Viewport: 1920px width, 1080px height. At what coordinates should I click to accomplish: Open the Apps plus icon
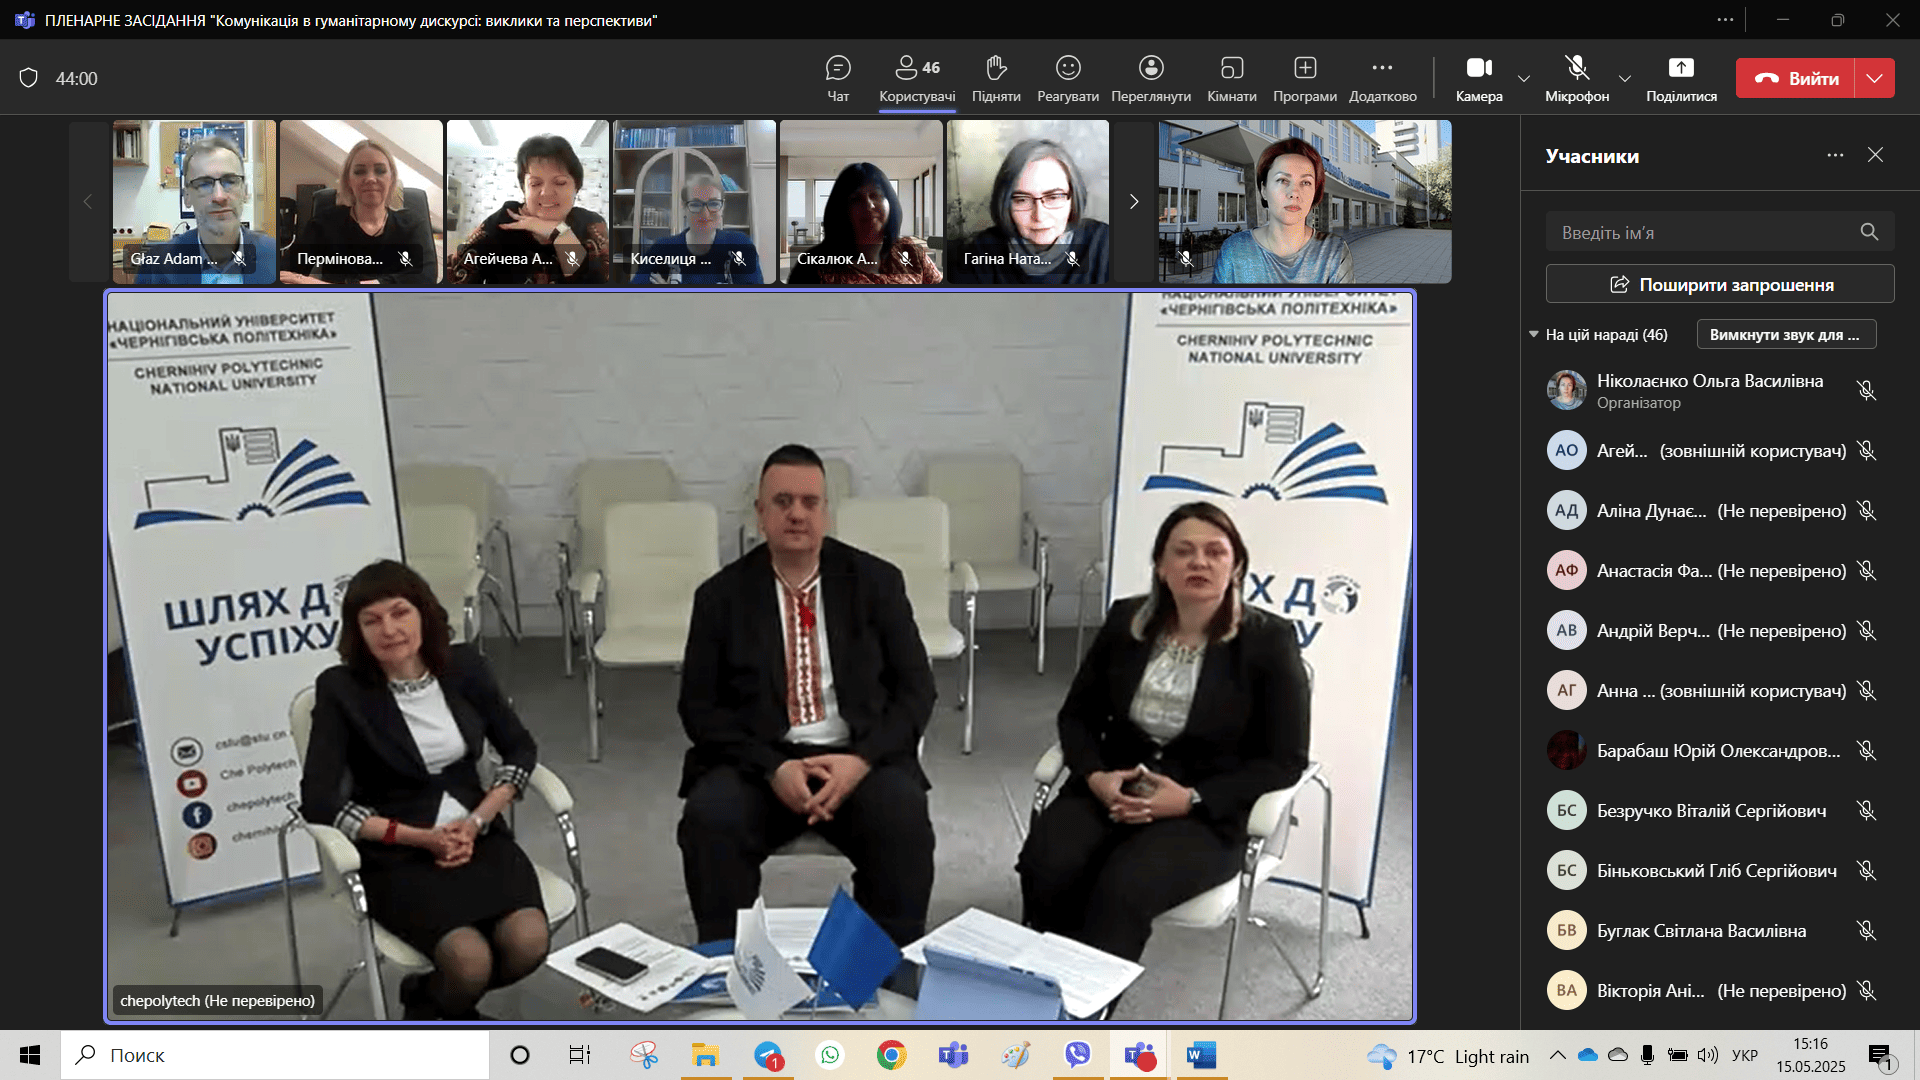(1304, 69)
